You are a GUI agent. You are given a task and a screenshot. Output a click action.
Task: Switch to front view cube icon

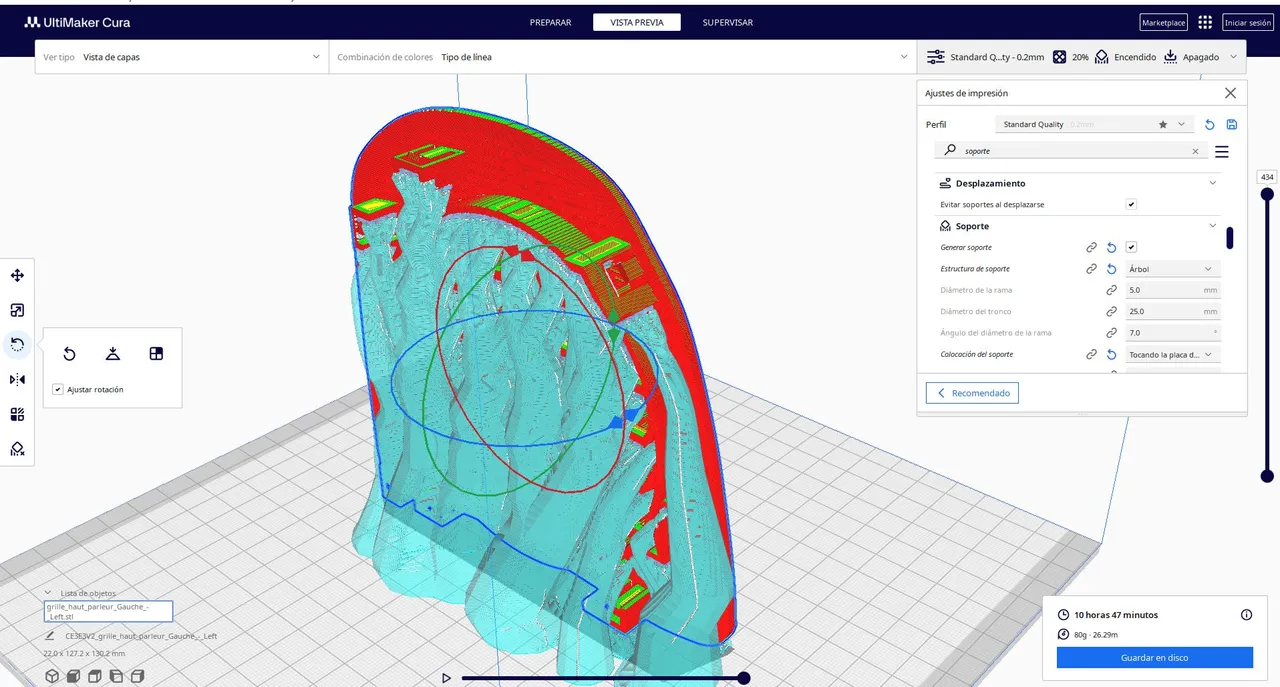coord(74,676)
